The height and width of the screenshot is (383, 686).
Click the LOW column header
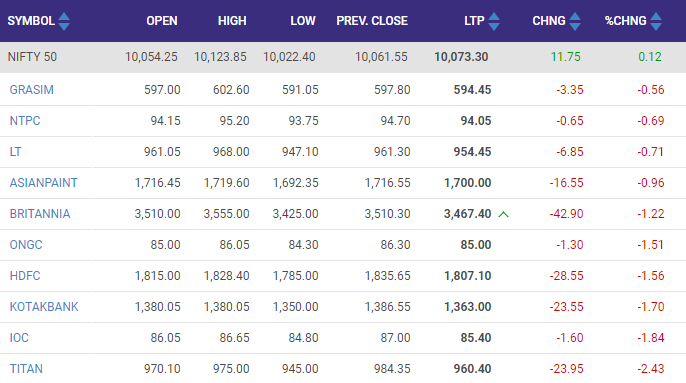(x=303, y=21)
